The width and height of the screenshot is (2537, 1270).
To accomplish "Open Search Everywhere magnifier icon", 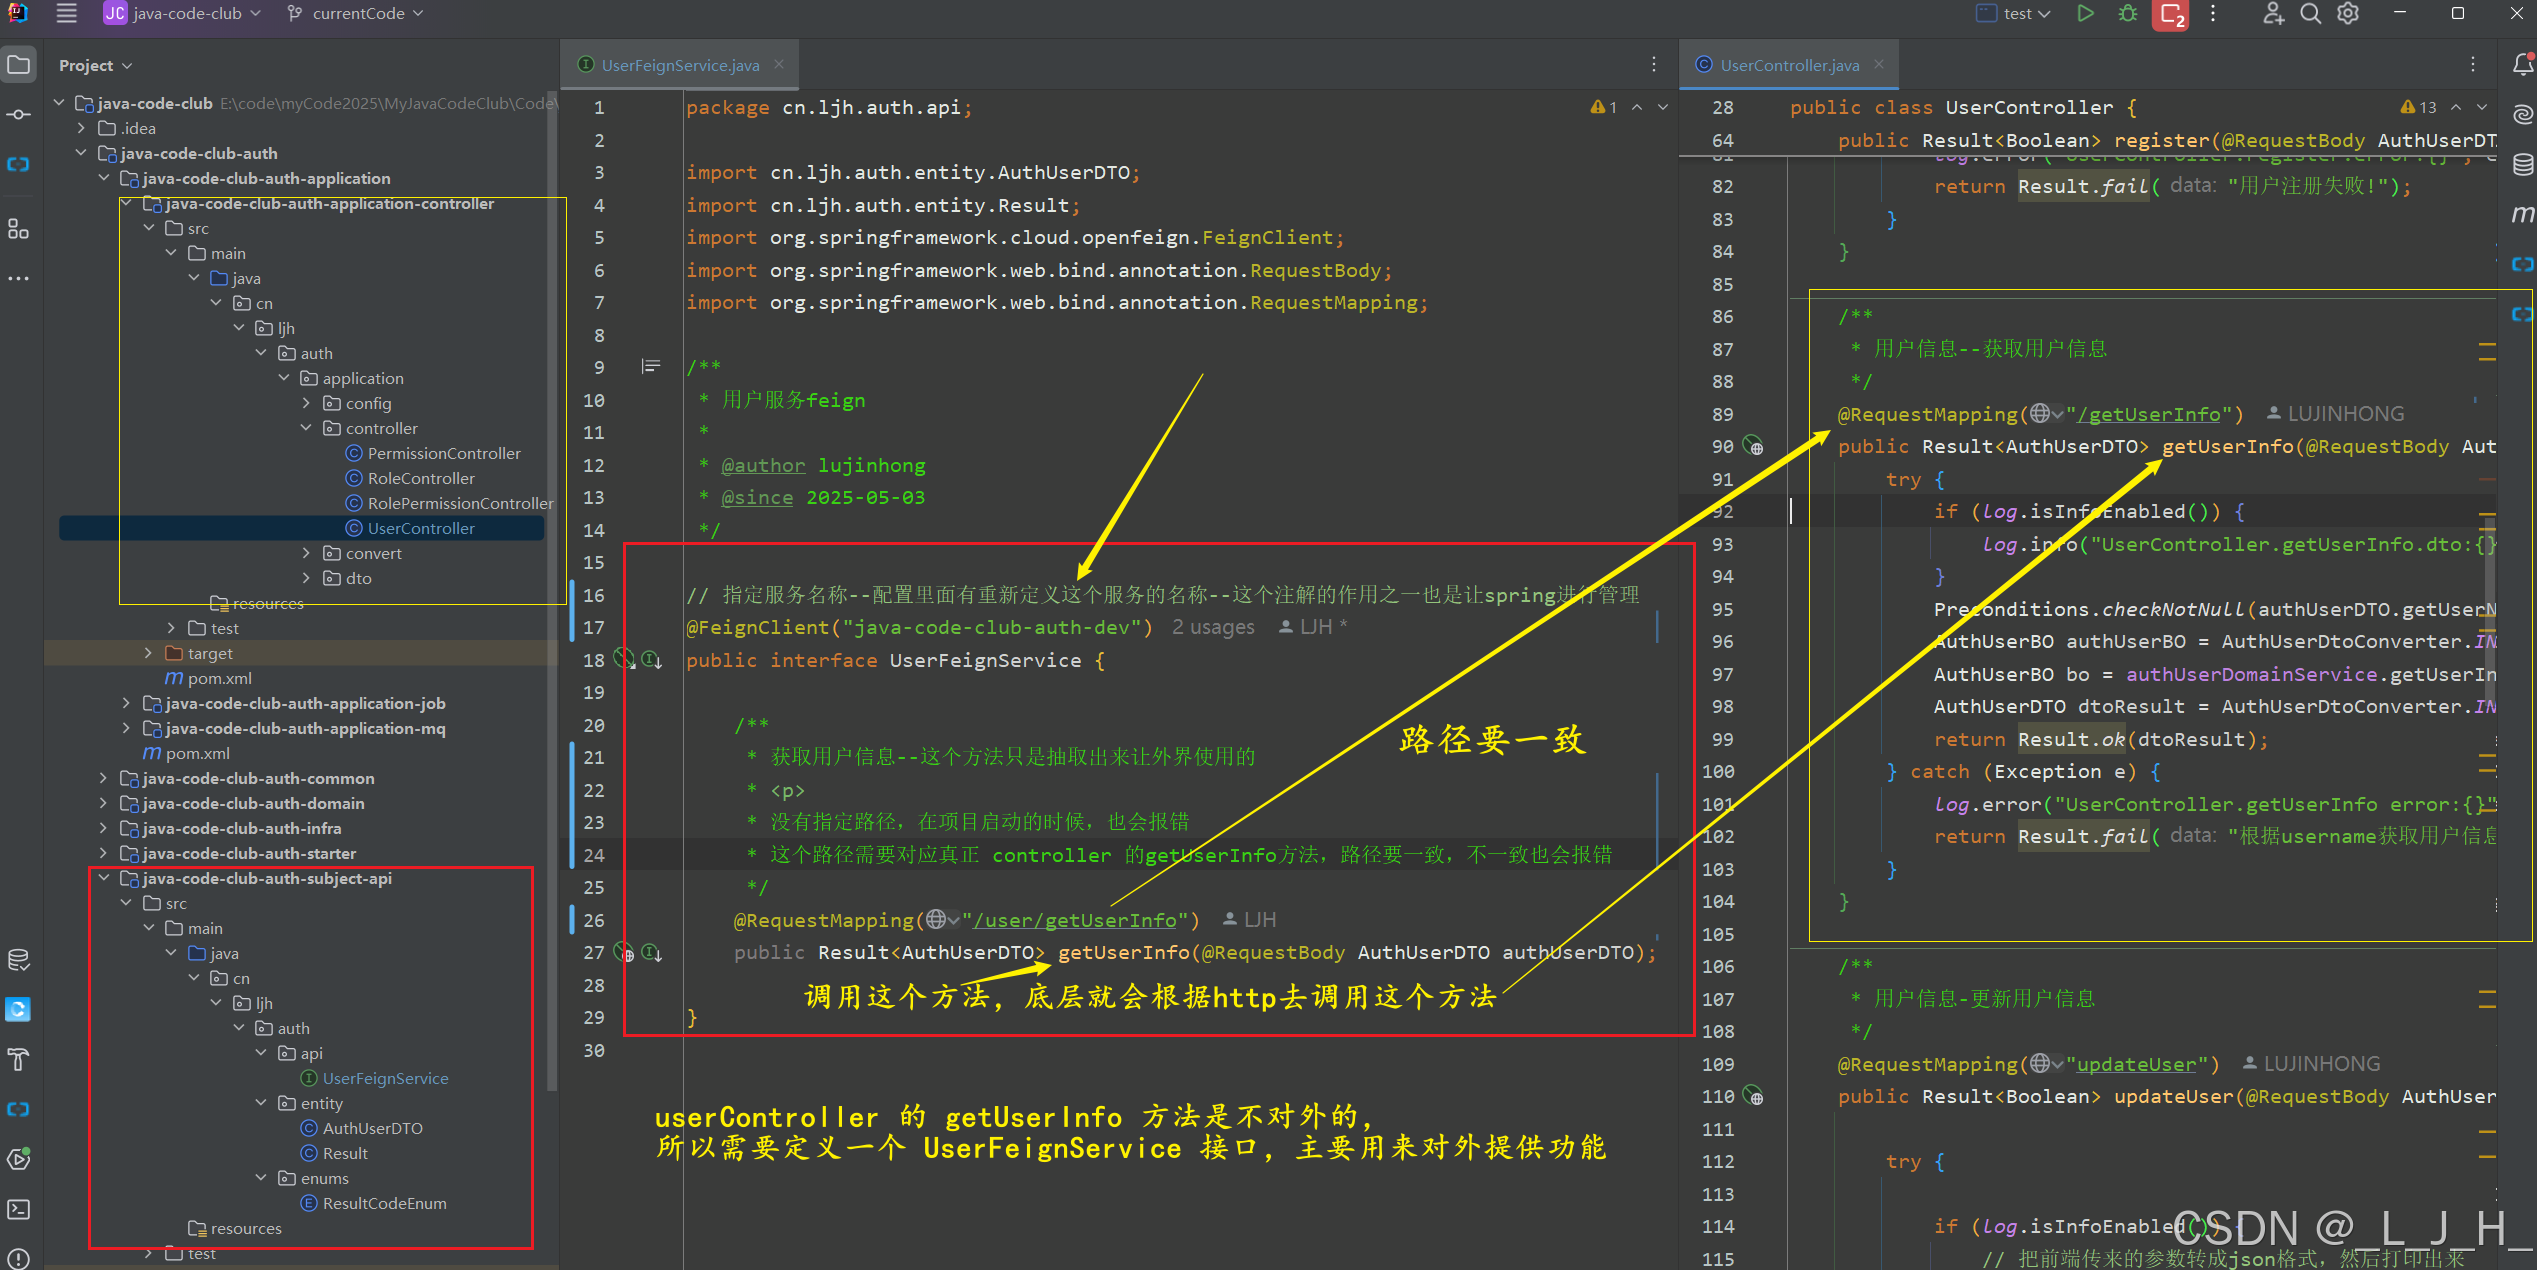I will pyautogui.click(x=2310, y=14).
